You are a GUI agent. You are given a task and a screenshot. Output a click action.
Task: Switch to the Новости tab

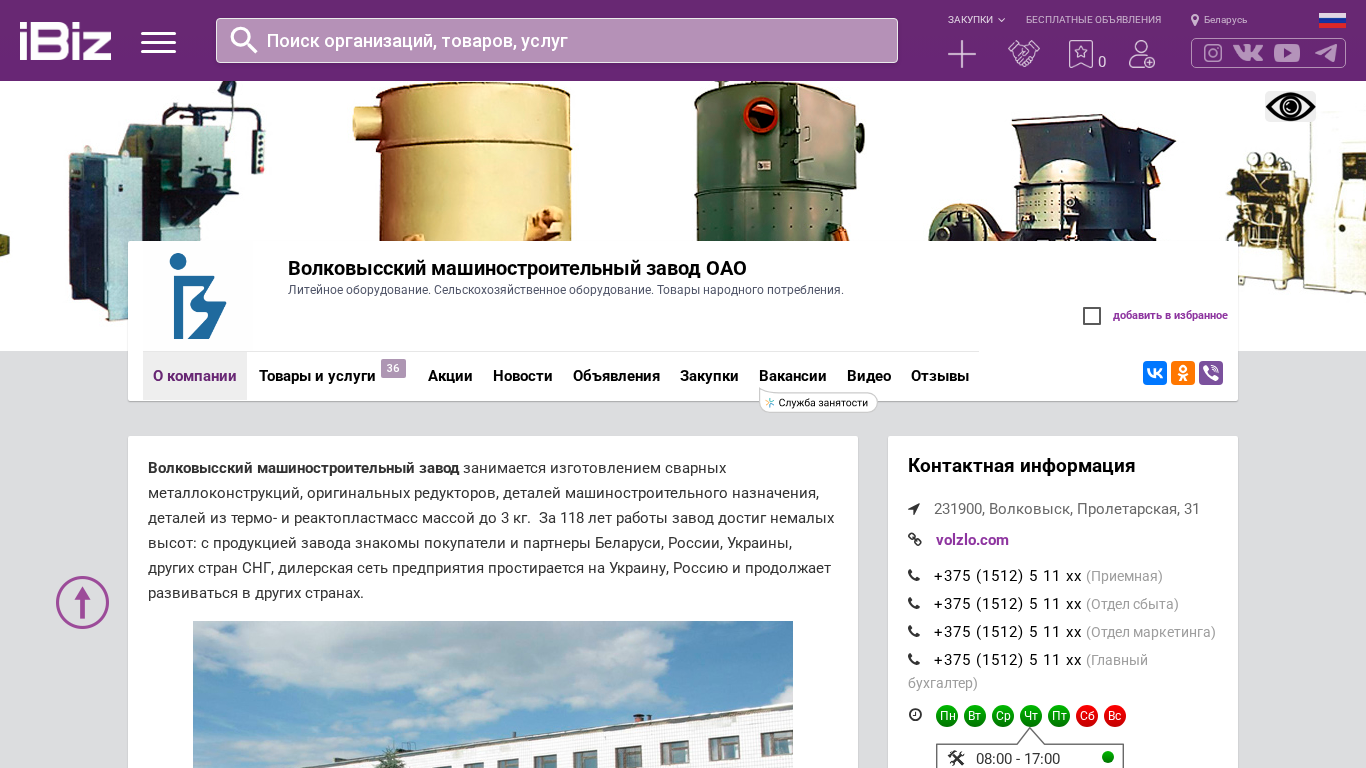pyautogui.click(x=523, y=376)
